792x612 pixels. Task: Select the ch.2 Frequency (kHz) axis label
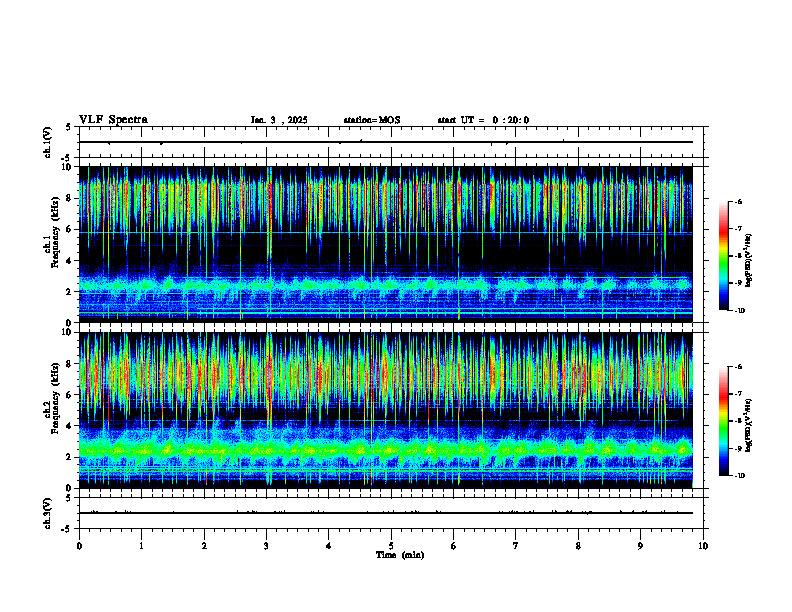point(52,398)
